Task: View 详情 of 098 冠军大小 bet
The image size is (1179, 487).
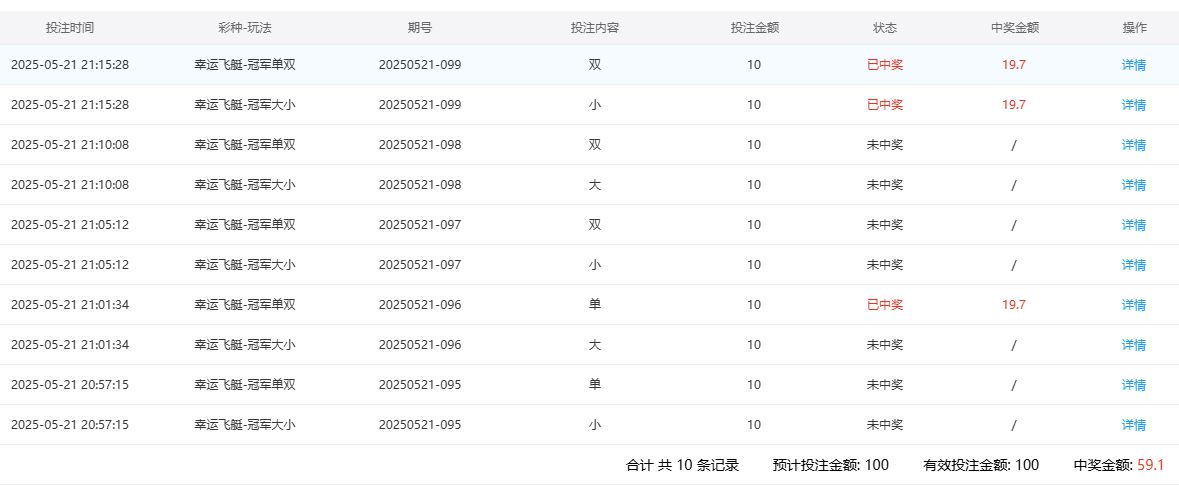Action: point(1133,185)
